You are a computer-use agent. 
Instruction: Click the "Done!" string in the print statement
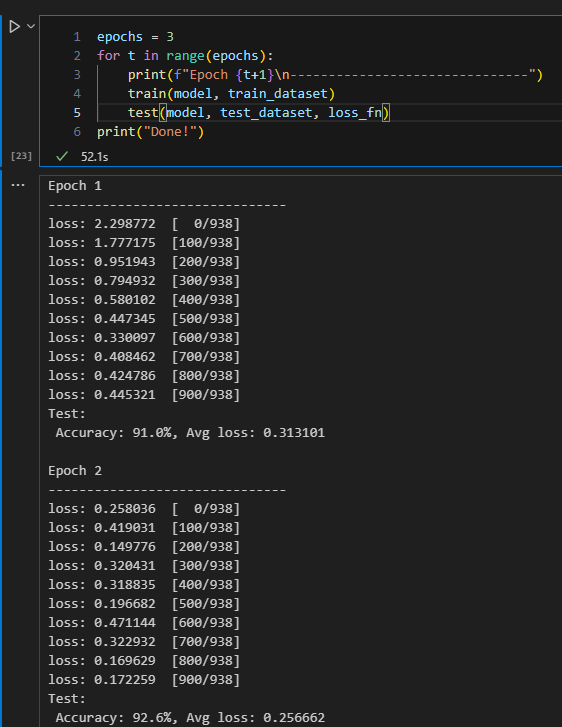tap(170, 132)
